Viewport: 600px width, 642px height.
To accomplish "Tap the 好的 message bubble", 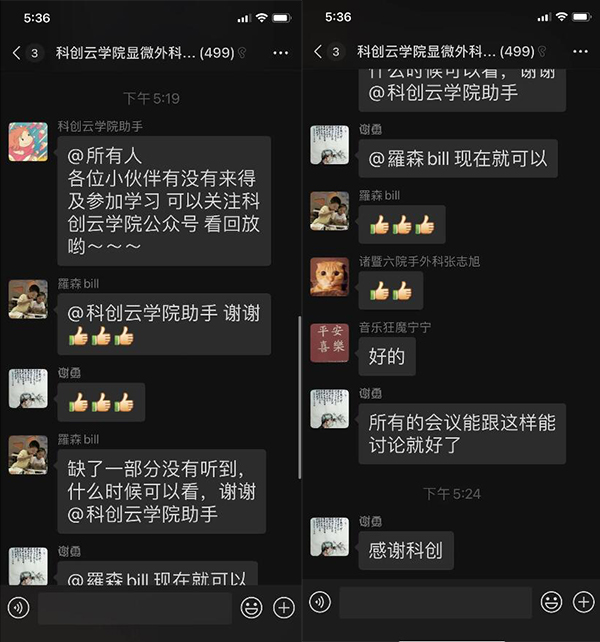I will pos(387,356).
